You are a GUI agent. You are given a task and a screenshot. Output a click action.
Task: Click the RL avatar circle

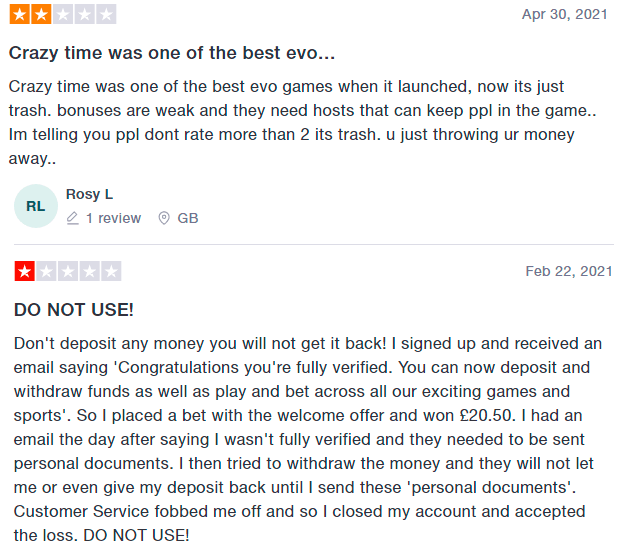[x=36, y=206]
